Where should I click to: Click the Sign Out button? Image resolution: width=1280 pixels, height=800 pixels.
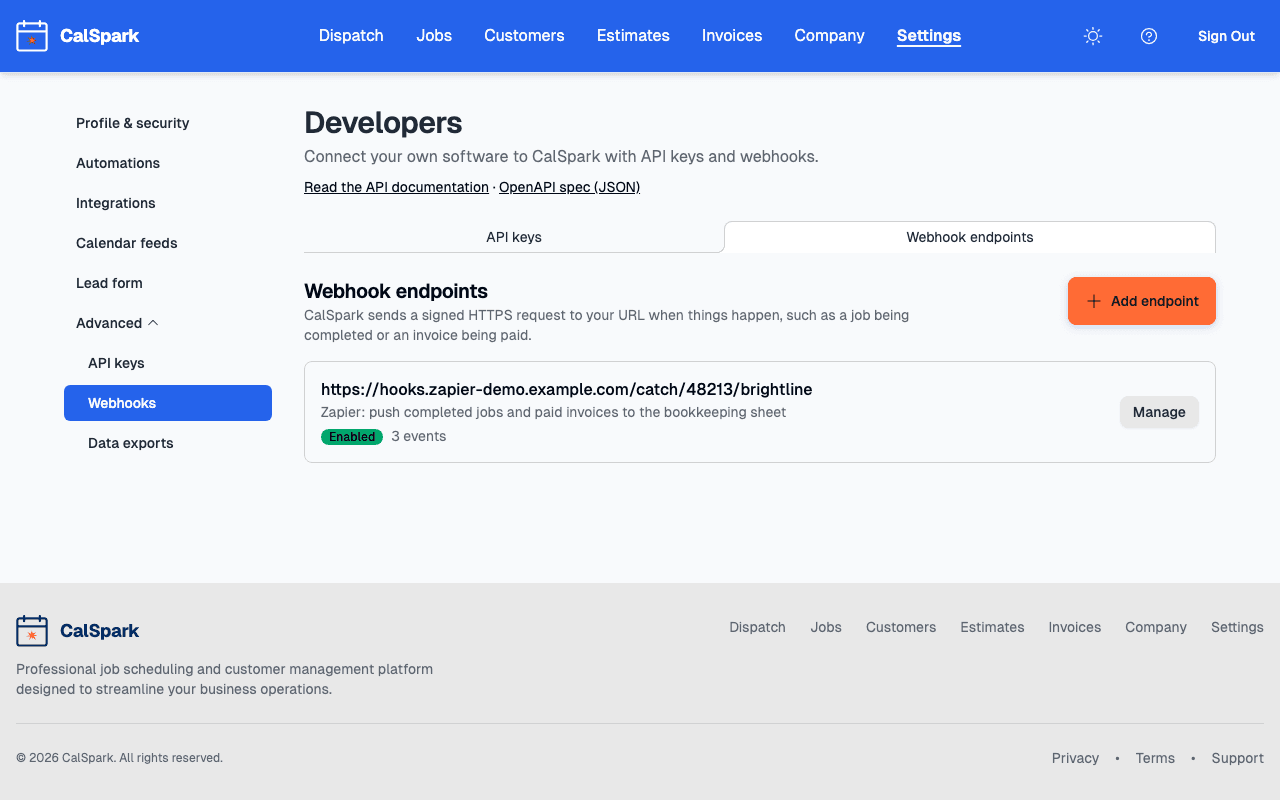pyautogui.click(x=1226, y=36)
